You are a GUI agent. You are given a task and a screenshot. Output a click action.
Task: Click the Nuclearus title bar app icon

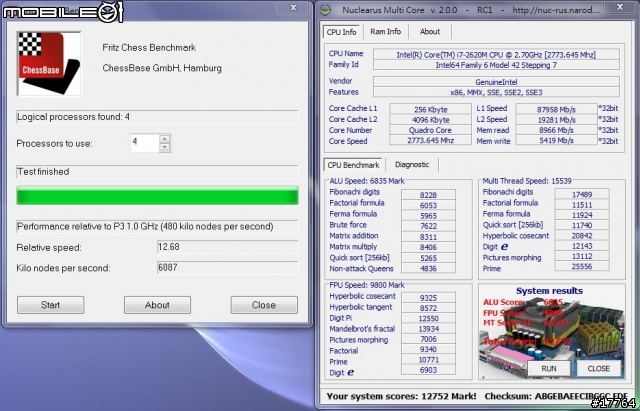click(325, 10)
